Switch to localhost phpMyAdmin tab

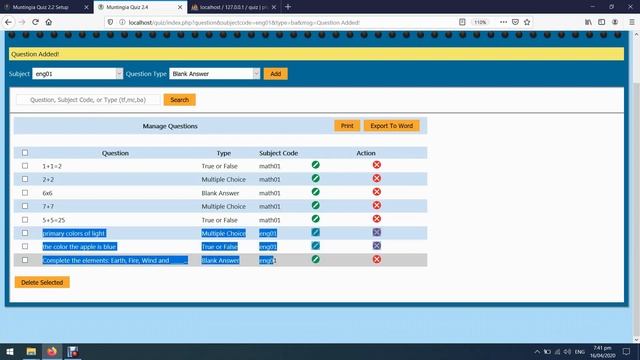pos(233,7)
